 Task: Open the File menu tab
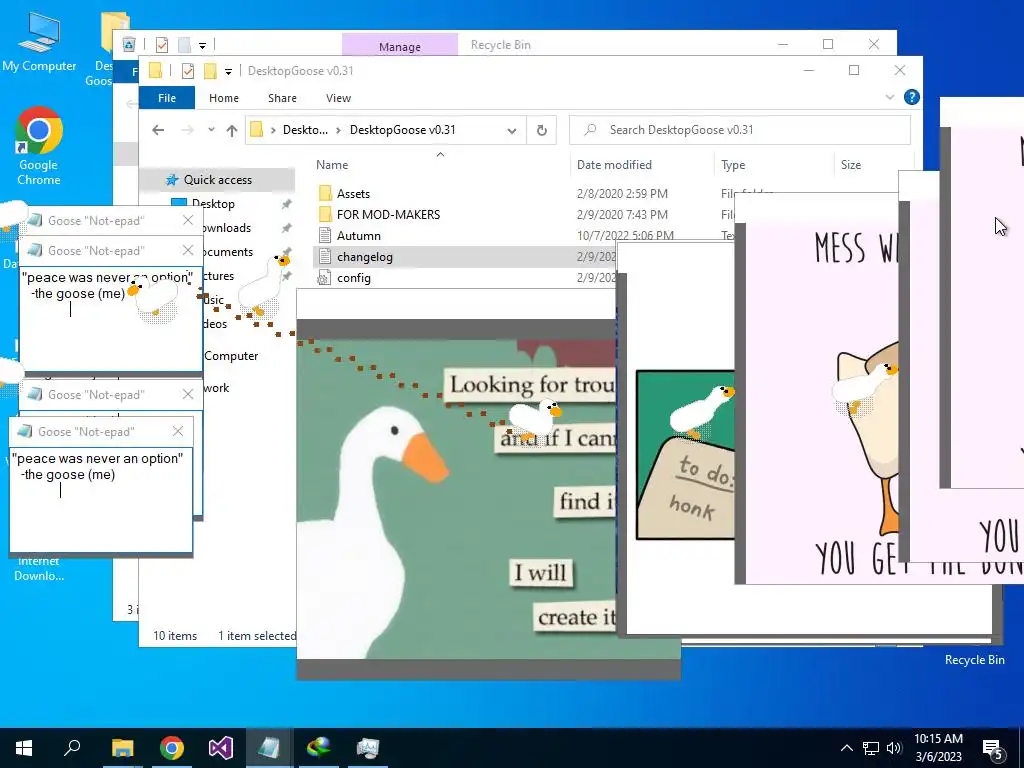167,98
